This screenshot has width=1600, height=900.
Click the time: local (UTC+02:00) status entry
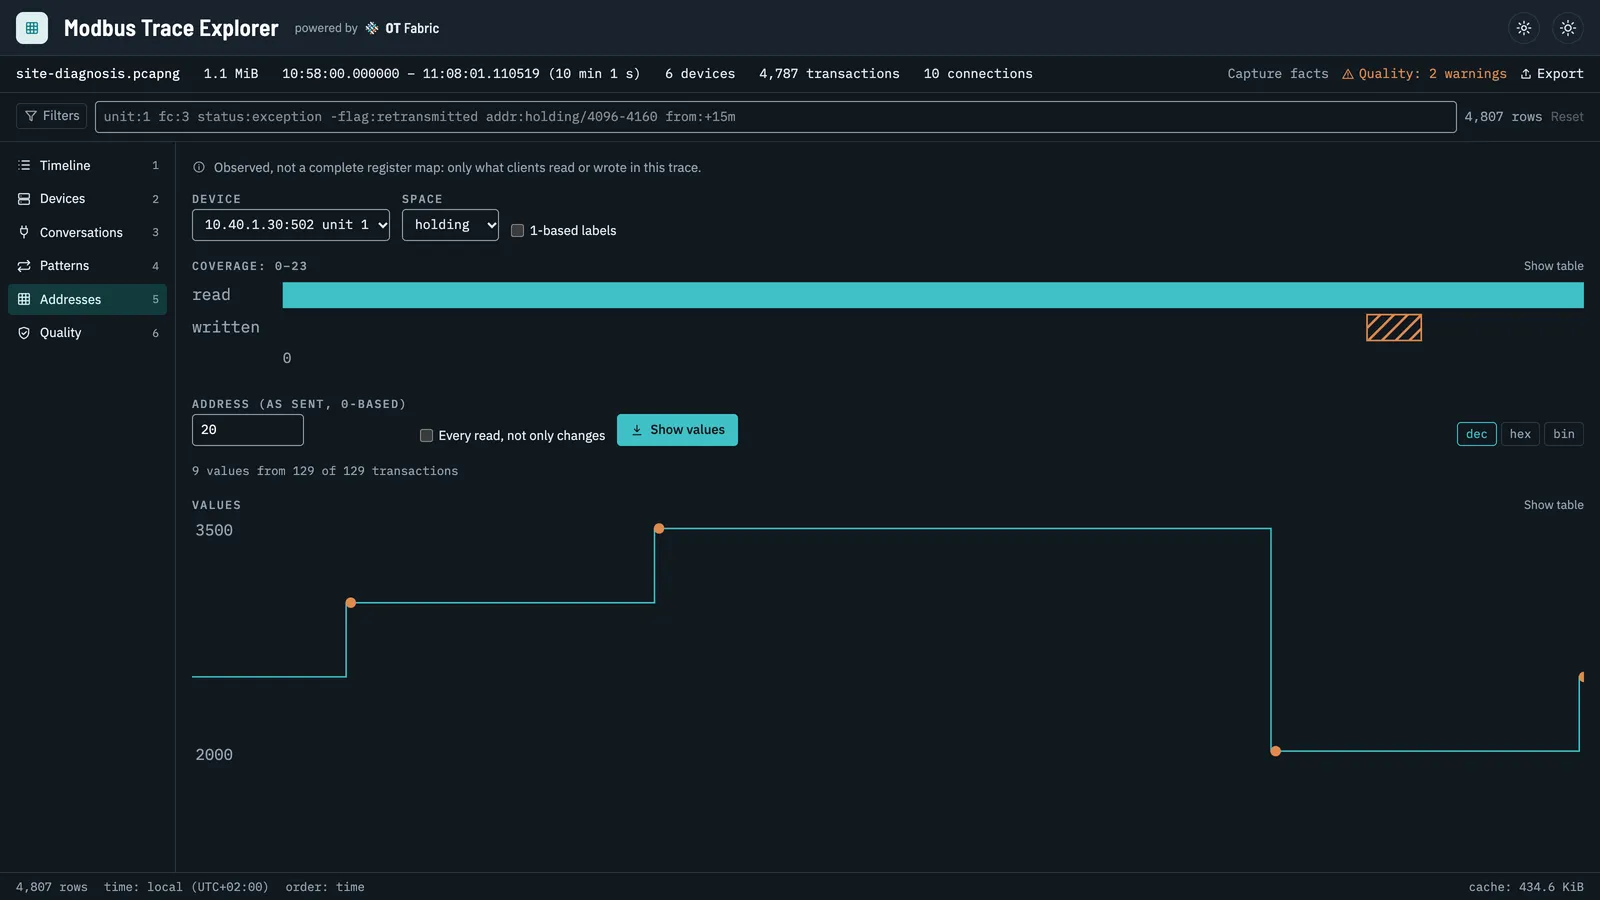186,887
